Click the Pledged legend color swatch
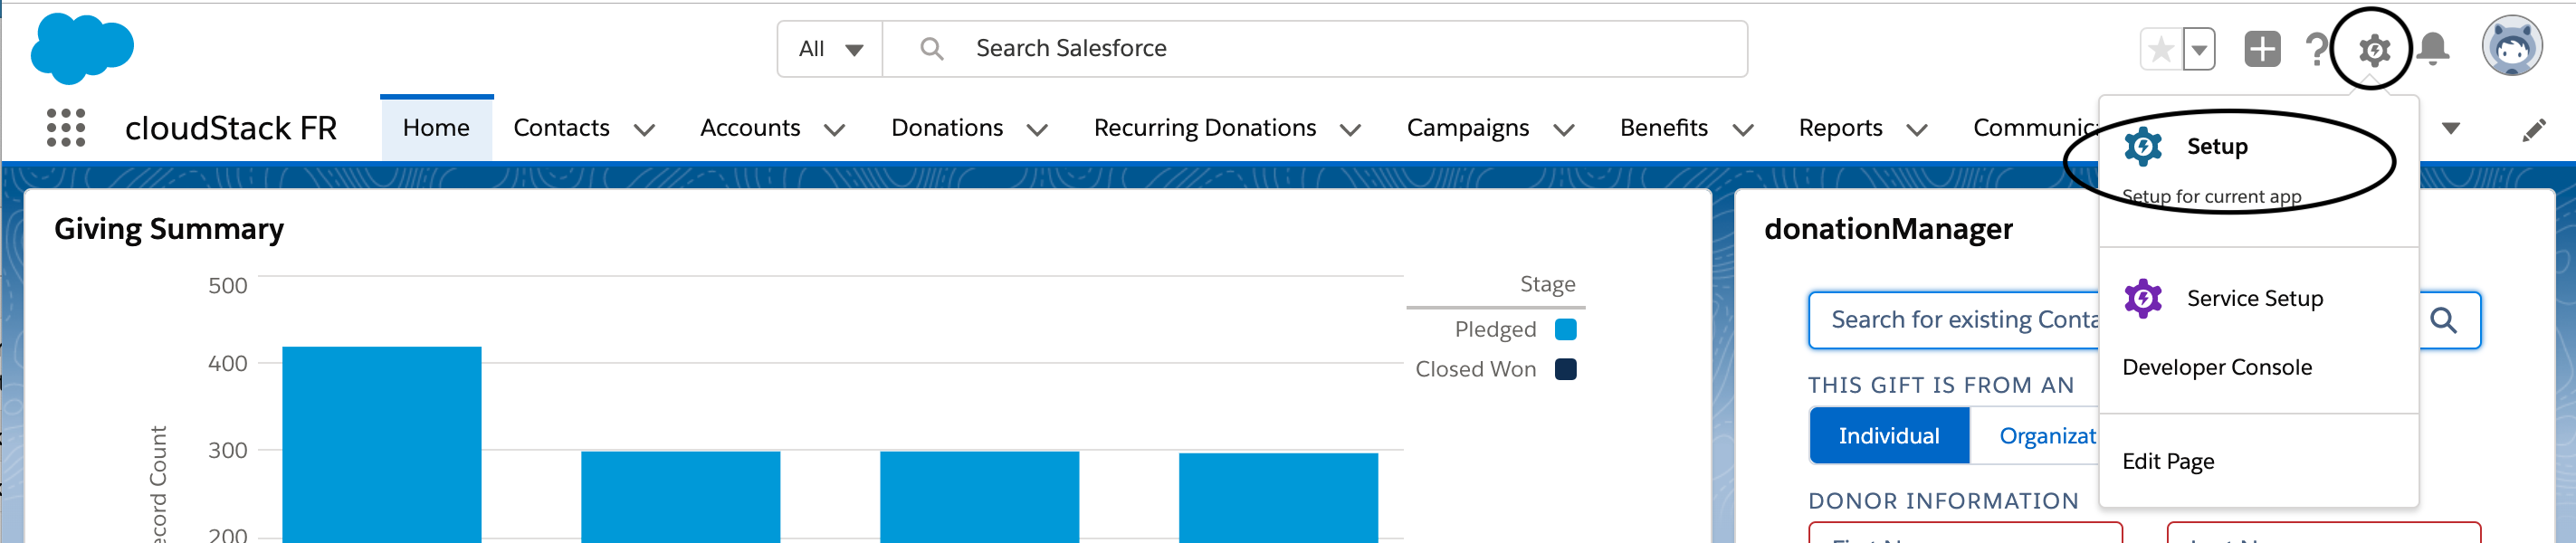Viewport: 2576px width, 543px height. [x=1566, y=329]
